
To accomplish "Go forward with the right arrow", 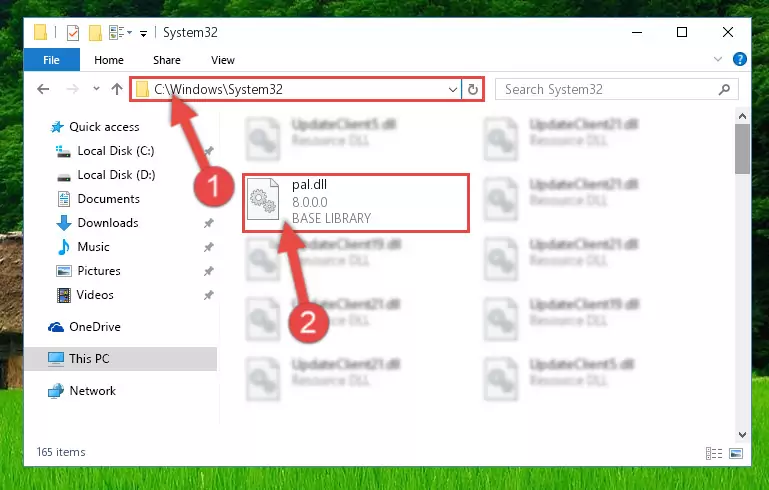I will [x=72, y=89].
